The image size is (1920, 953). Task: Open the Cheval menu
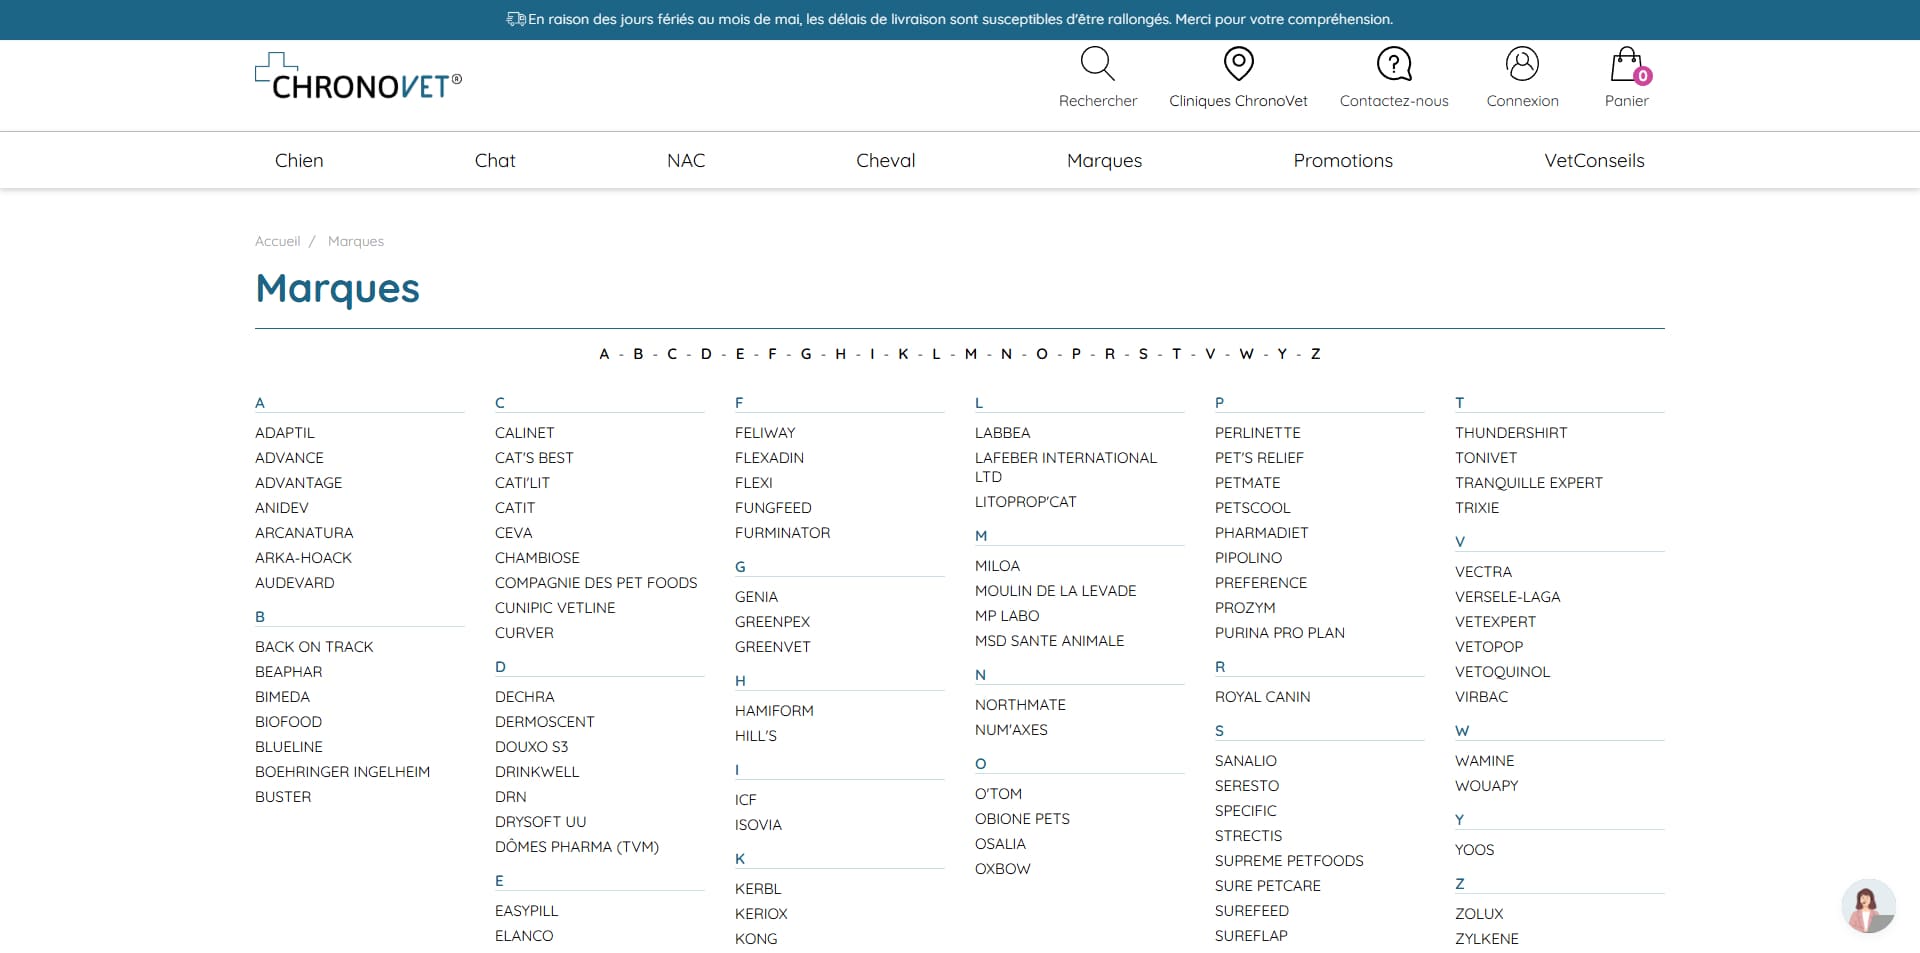pos(886,160)
